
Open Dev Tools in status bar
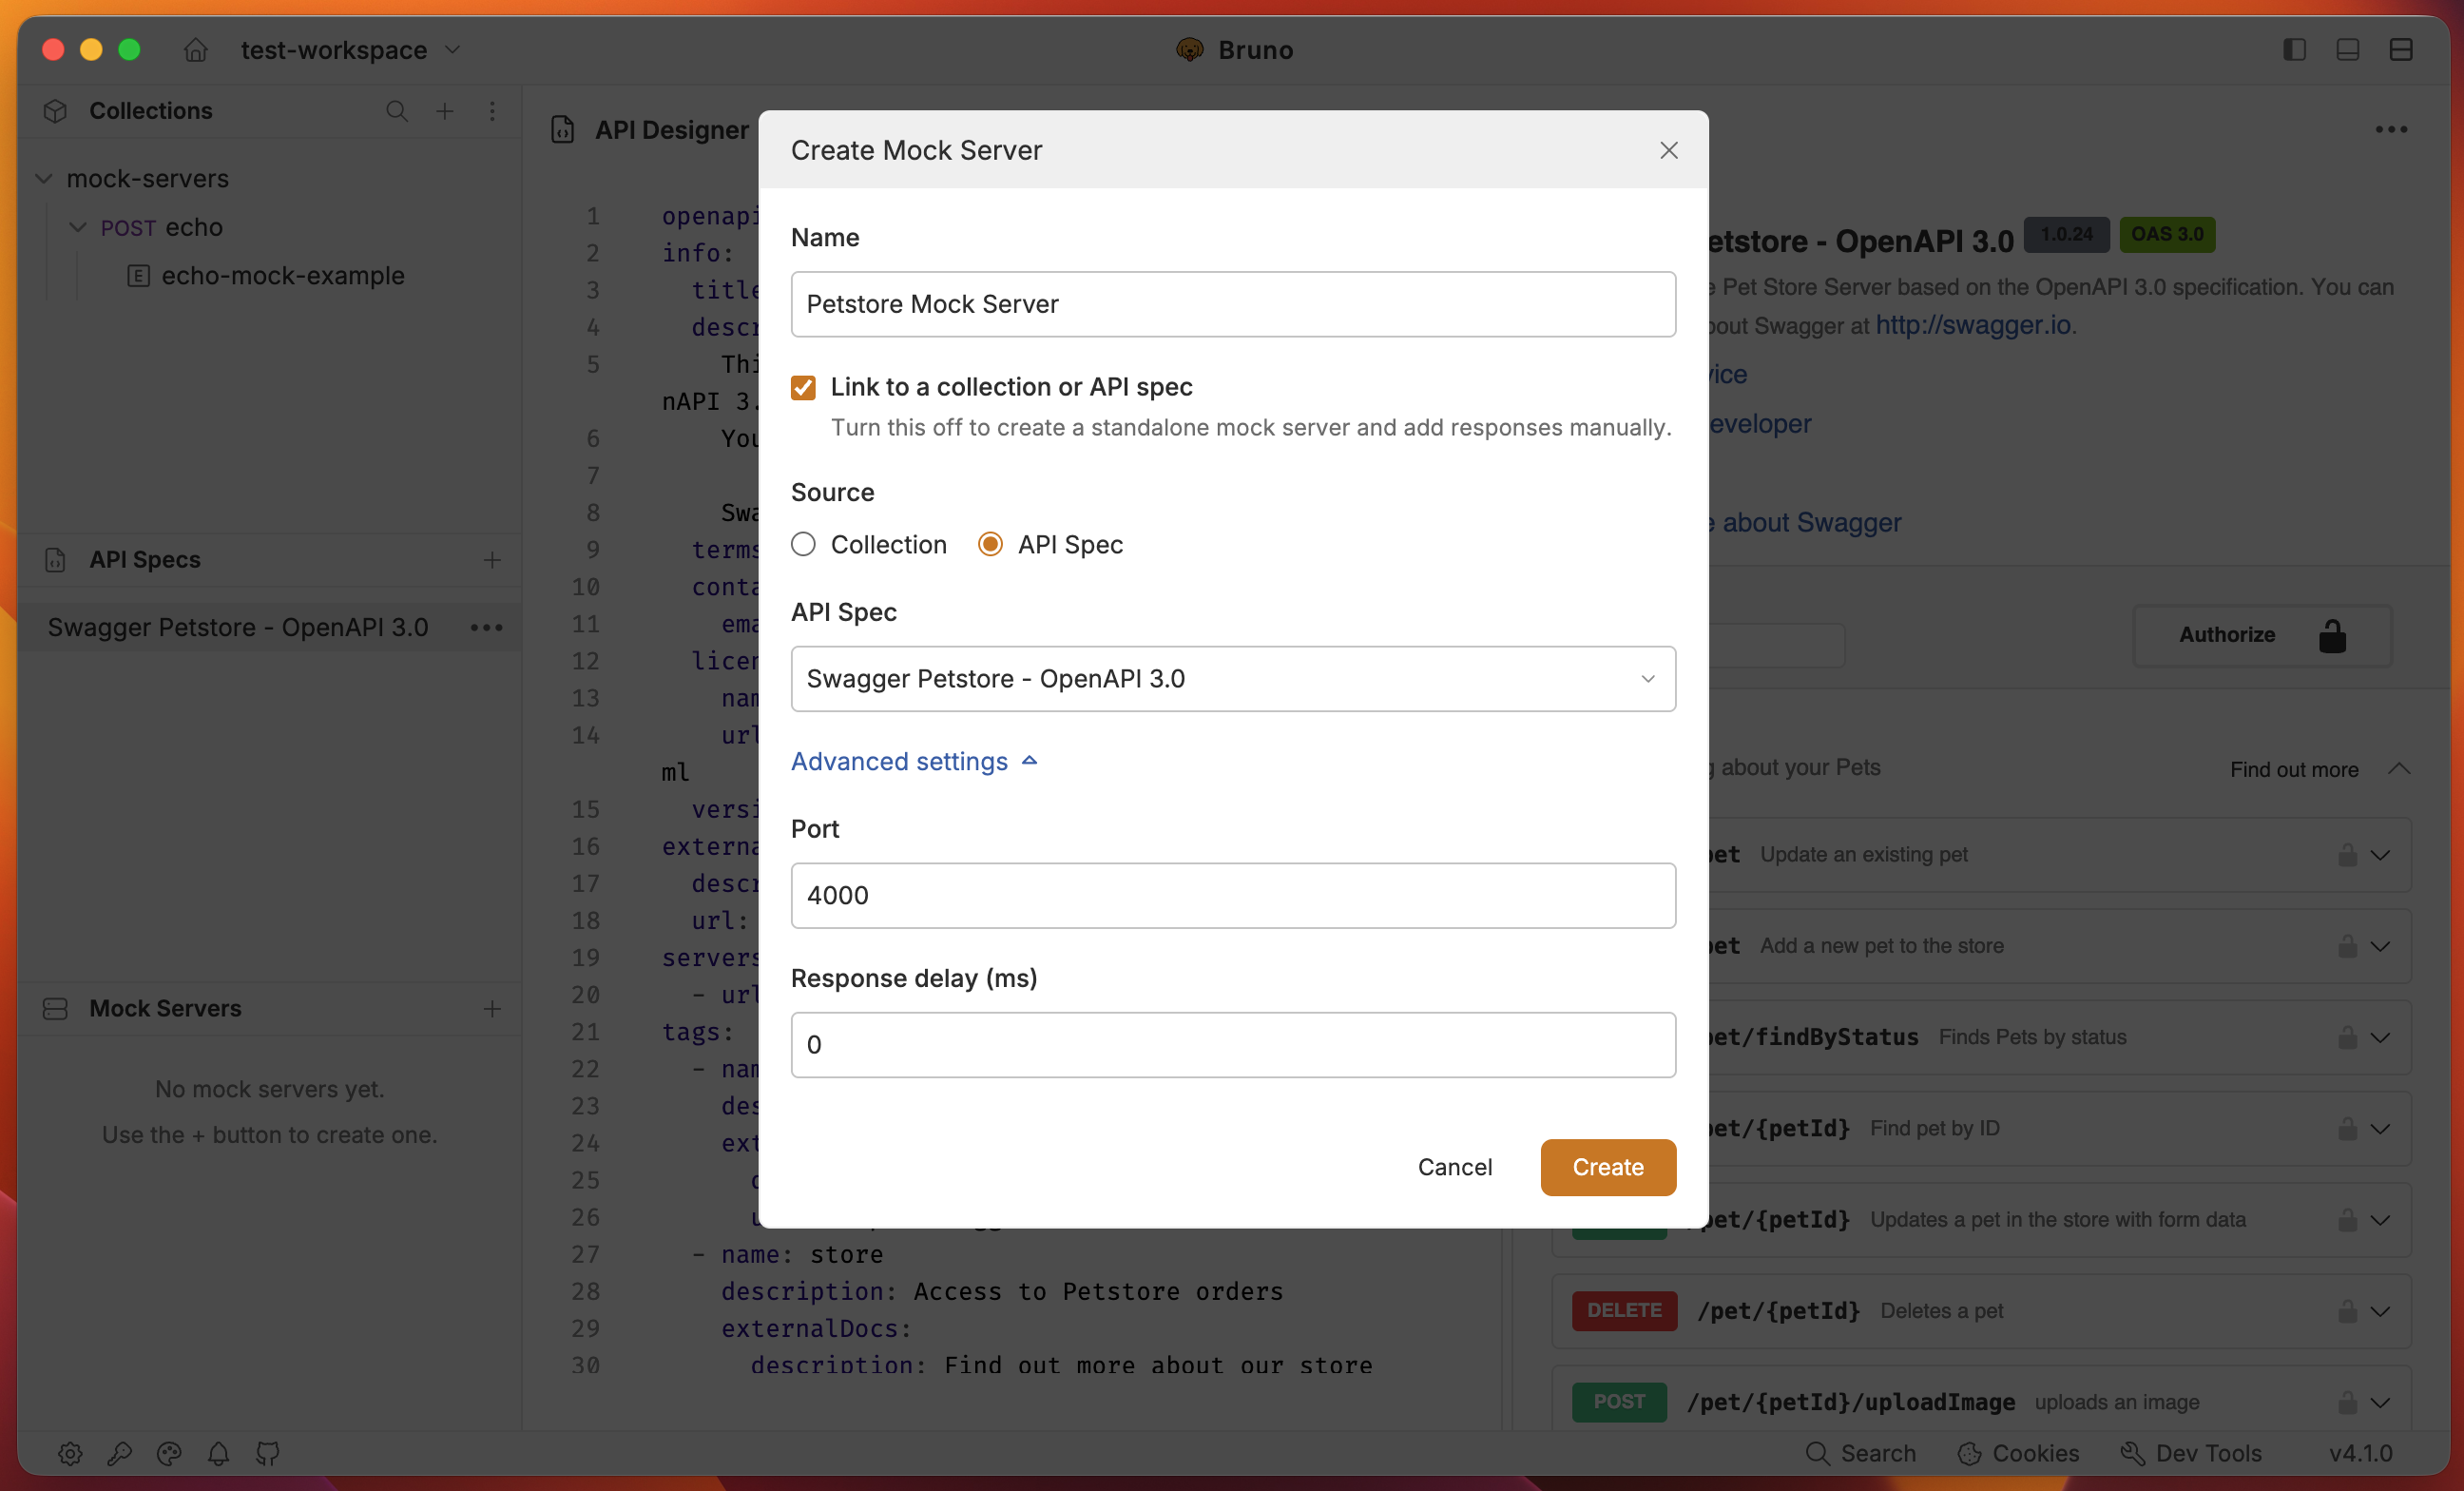(2191, 1452)
